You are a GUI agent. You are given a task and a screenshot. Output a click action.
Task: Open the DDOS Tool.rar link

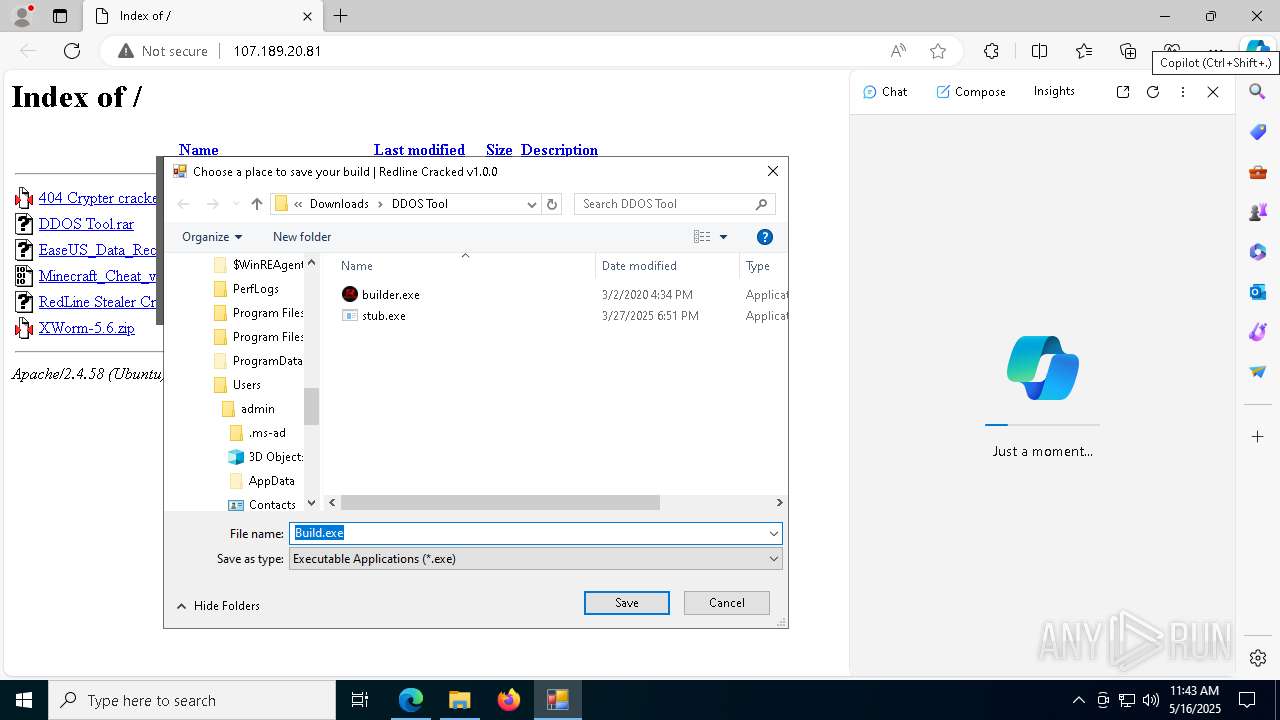[x=86, y=224]
